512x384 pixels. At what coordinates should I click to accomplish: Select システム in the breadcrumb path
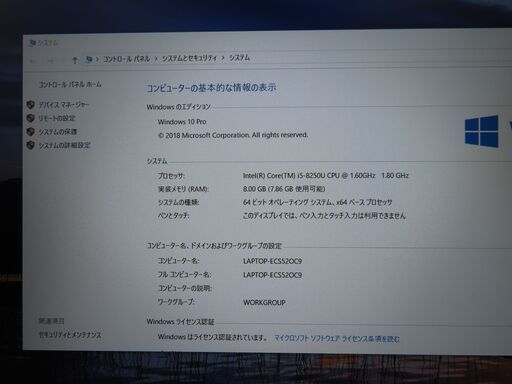pyautogui.click(x=239, y=58)
